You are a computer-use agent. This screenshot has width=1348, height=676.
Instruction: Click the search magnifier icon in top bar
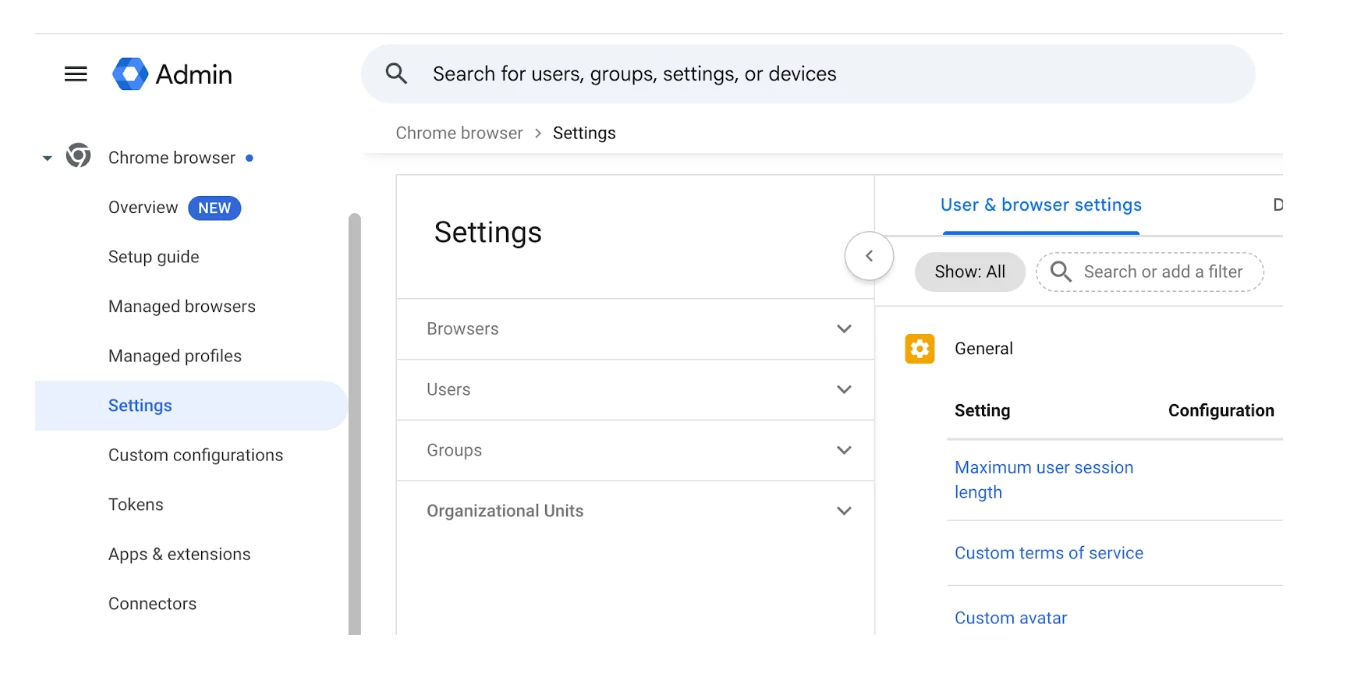click(397, 74)
